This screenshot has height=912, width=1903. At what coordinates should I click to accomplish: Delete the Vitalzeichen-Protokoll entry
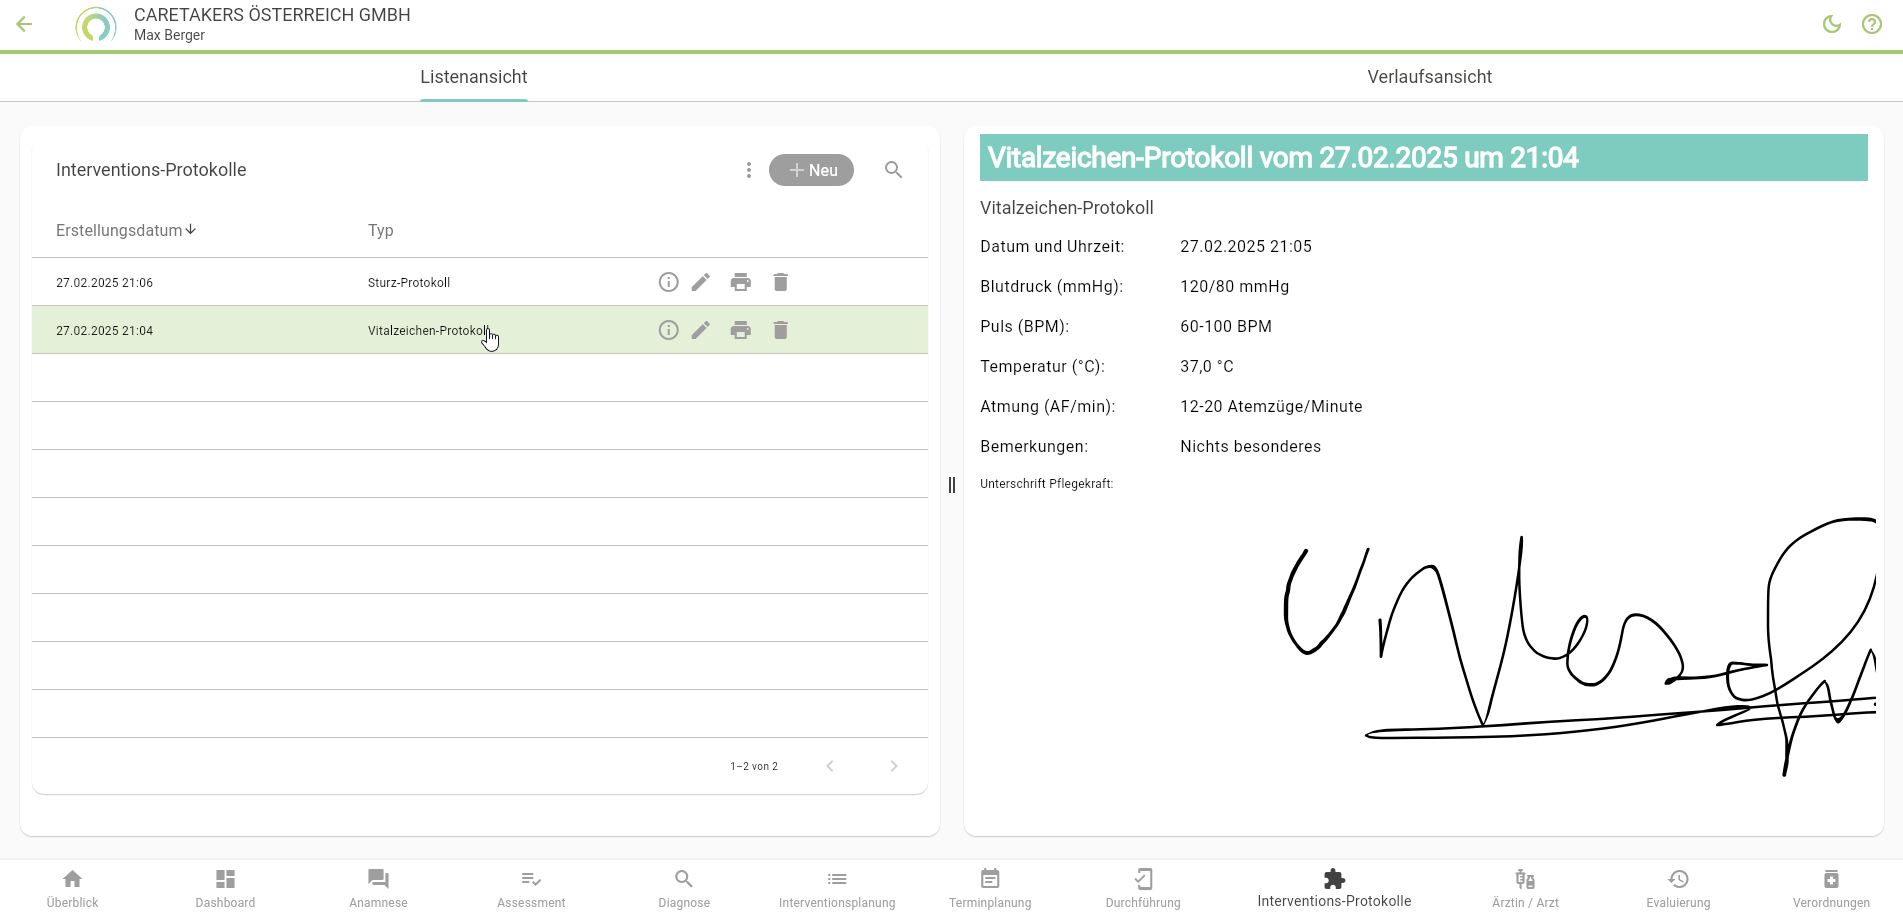point(780,330)
